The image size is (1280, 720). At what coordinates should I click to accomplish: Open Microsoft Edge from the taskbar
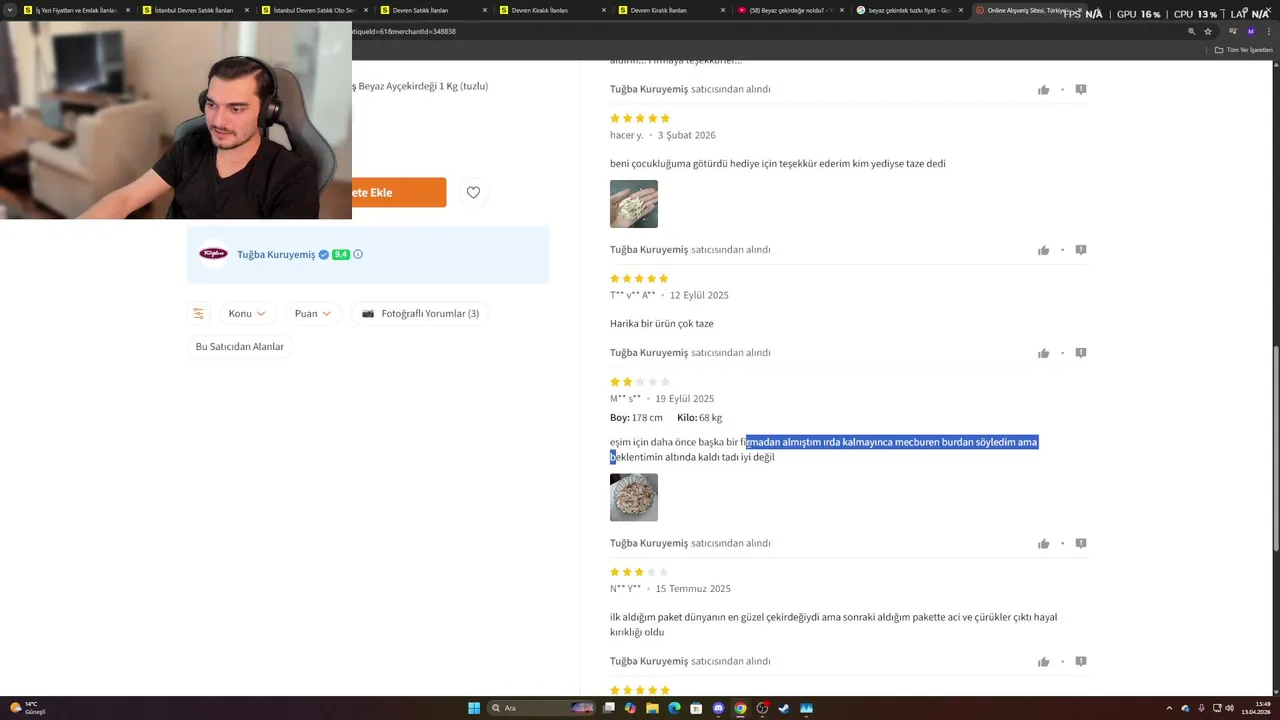coord(674,708)
